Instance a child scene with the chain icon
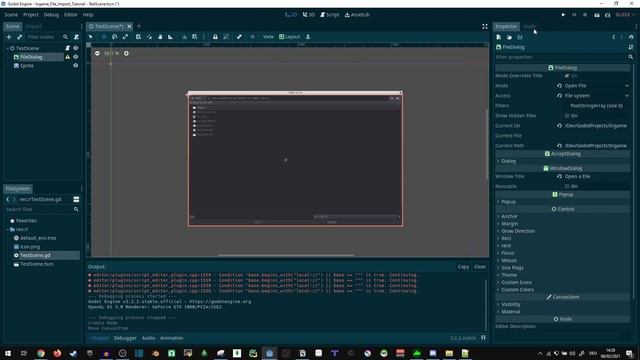The image size is (640, 360). tap(19, 37)
